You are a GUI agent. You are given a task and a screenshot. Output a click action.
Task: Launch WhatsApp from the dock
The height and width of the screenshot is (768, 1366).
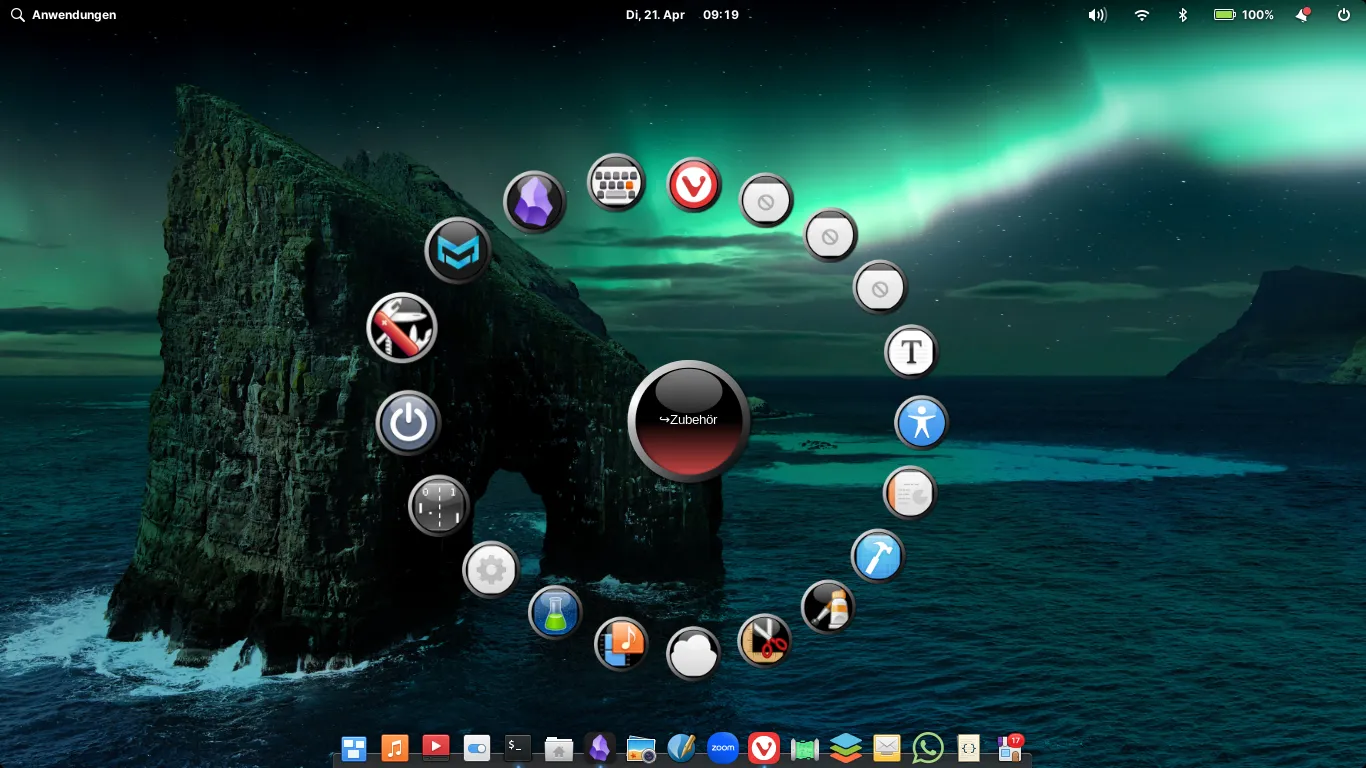point(928,748)
